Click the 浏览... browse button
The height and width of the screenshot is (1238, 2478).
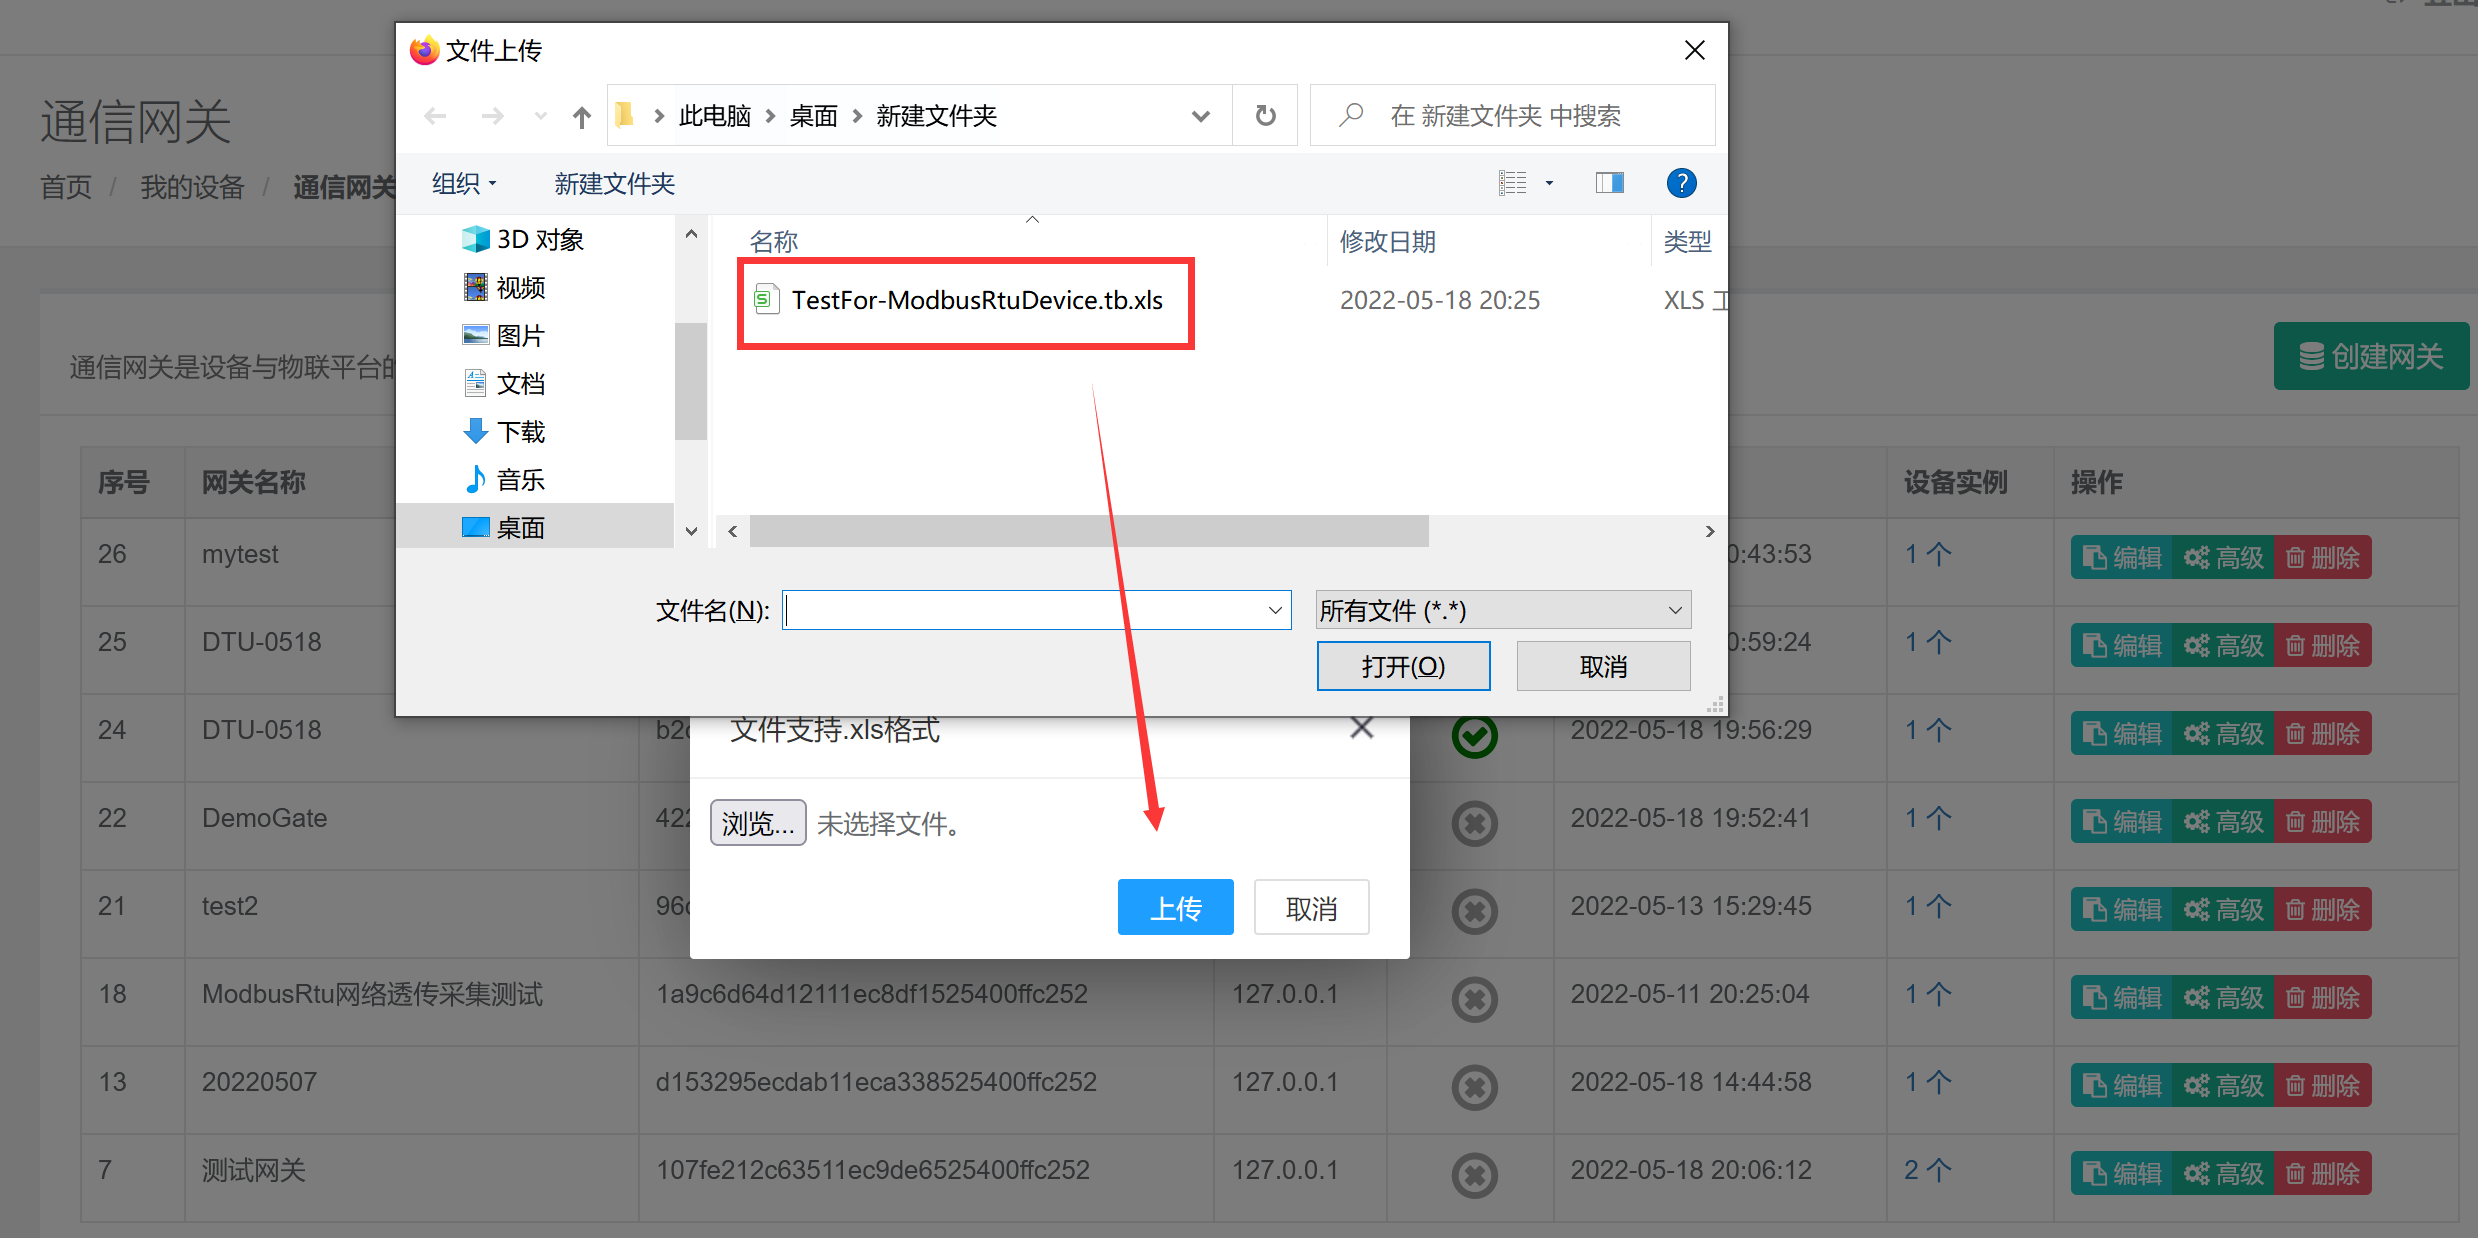click(757, 823)
